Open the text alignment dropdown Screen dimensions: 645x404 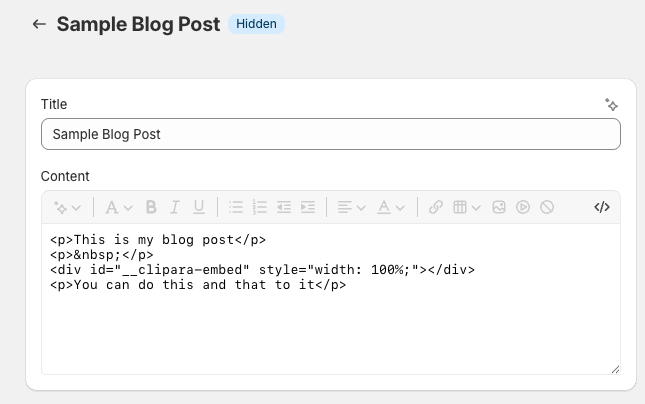[x=351, y=207]
